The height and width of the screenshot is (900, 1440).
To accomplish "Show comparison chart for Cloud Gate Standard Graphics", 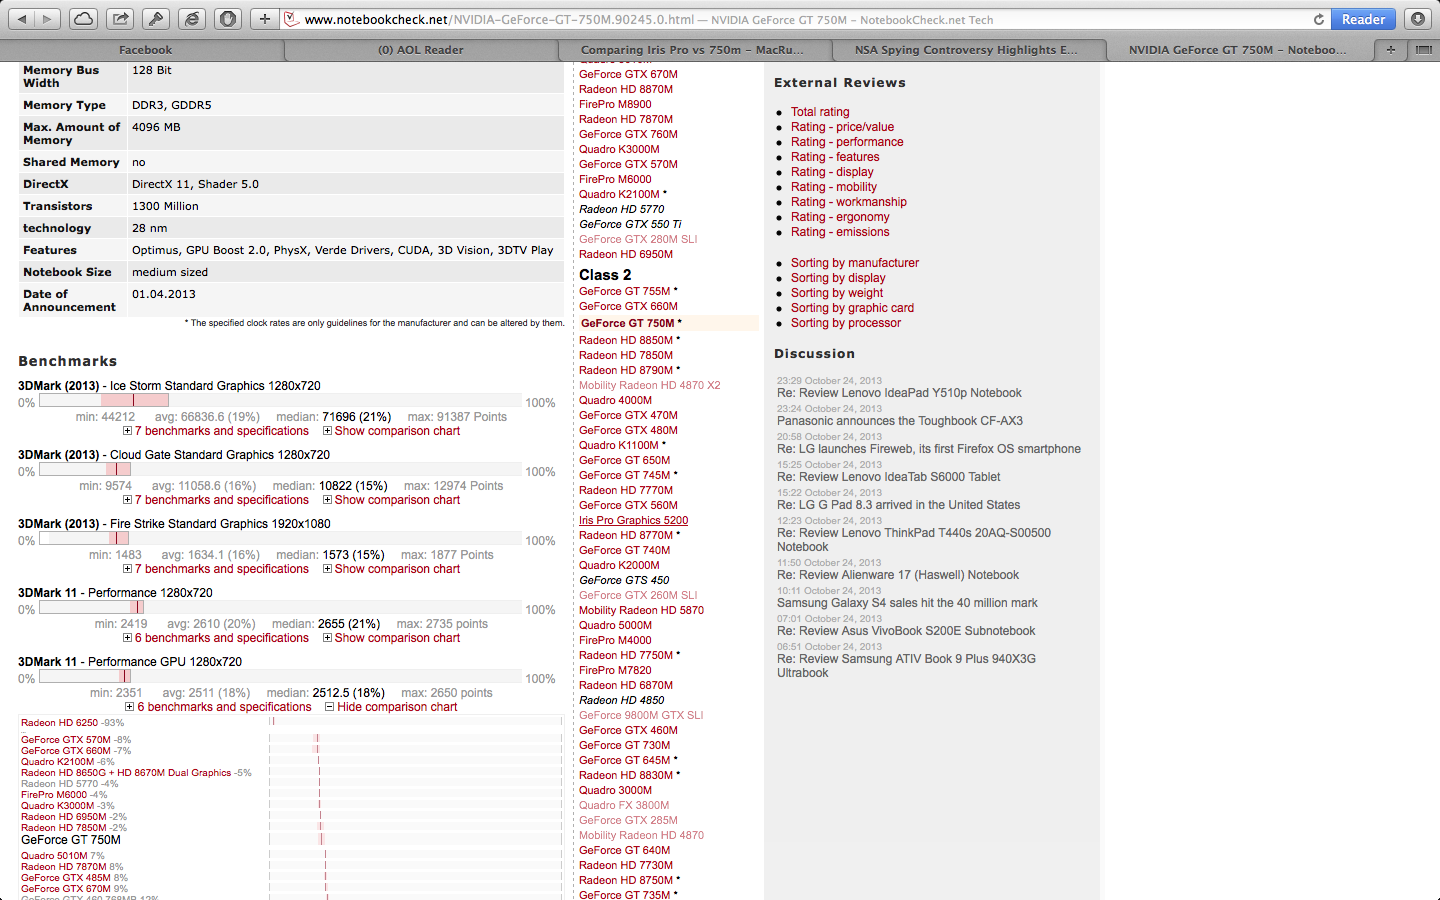I will point(391,500).
